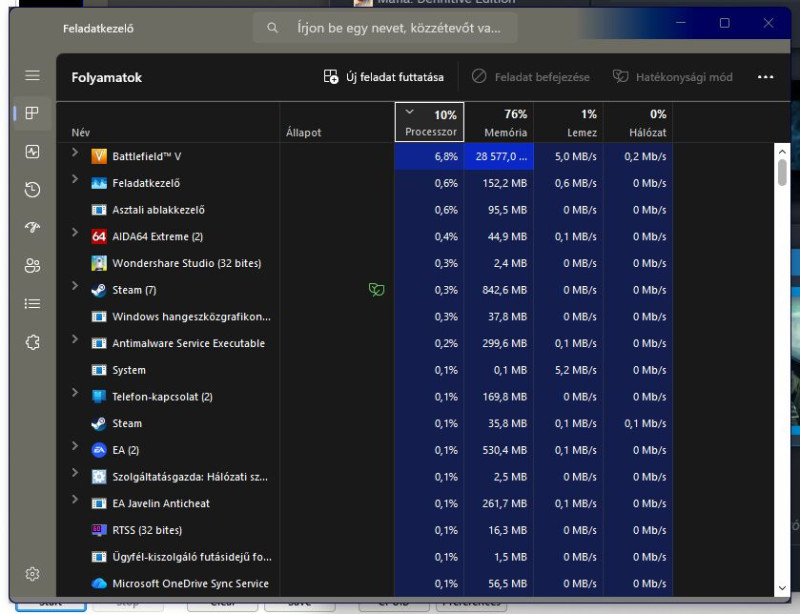This screenshot has height=614, width=800.
Task: Click the Feladatkezelő process icon
Action: (x=99, y=183)
